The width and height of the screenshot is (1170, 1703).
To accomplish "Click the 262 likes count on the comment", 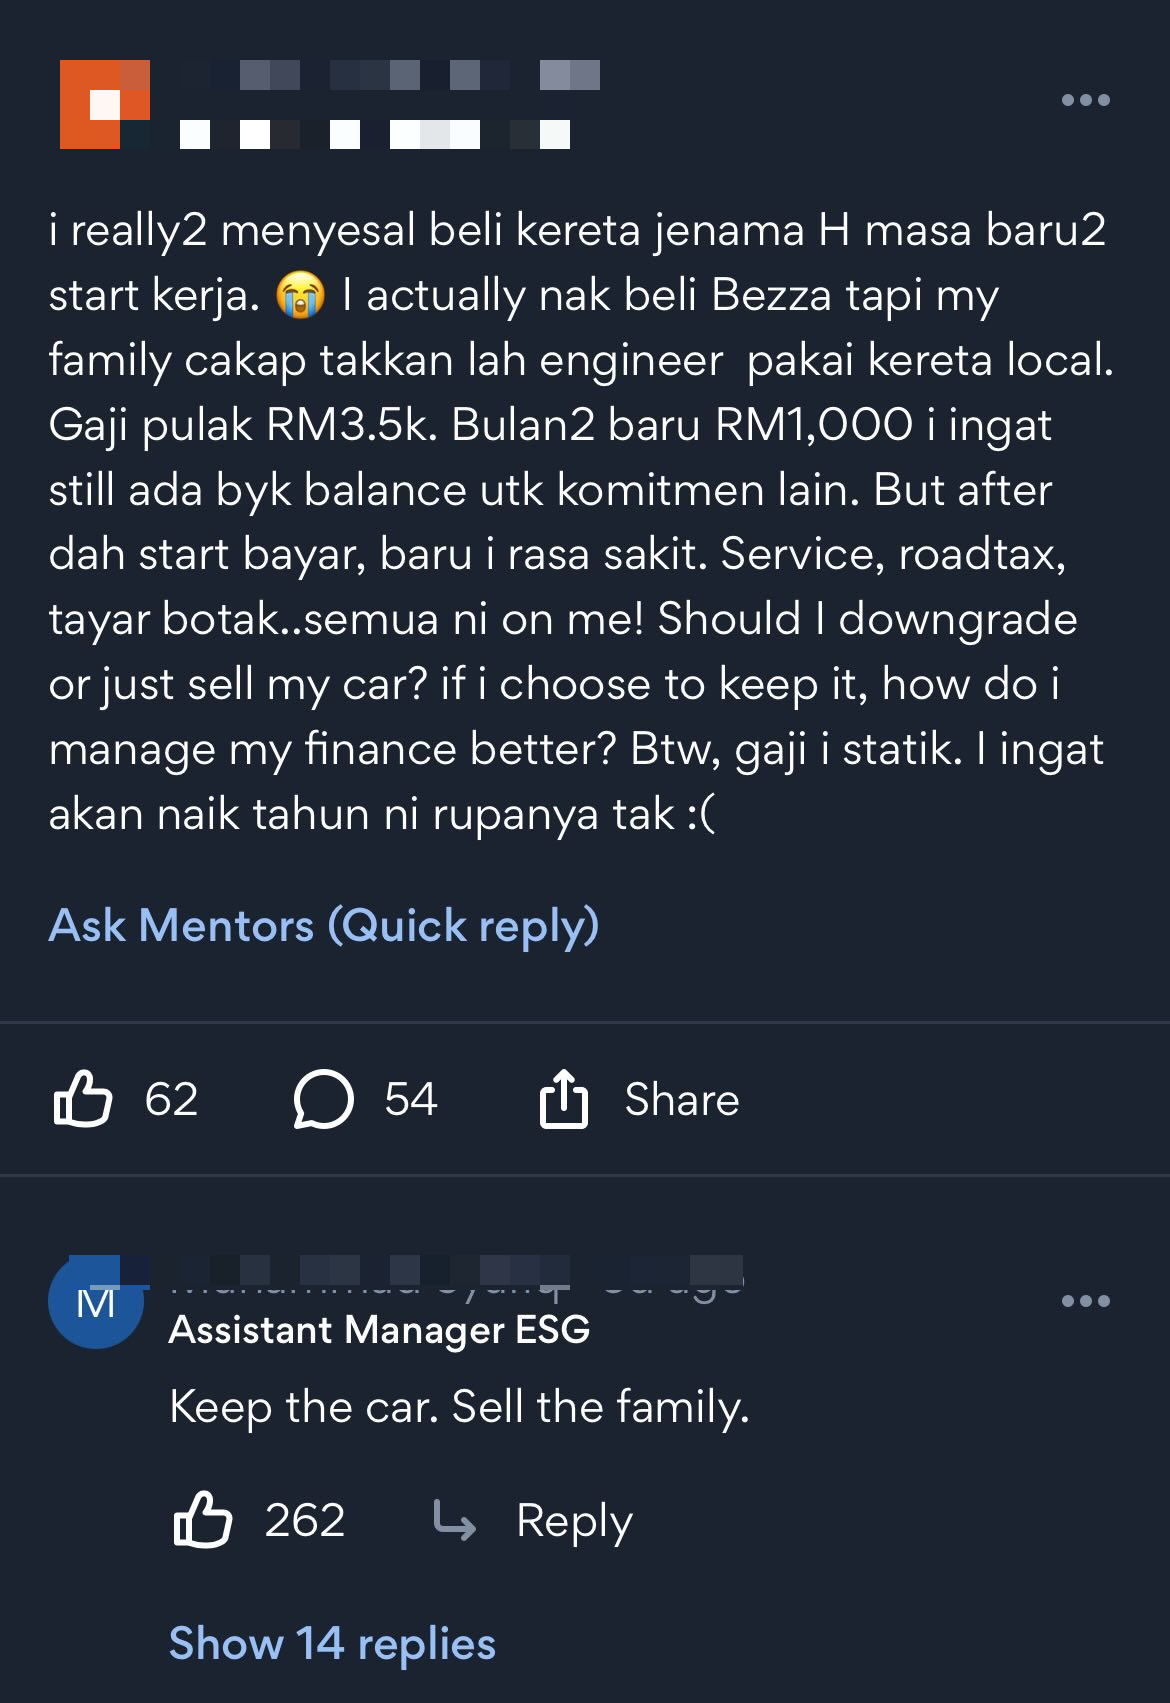I will (305, 1520).
